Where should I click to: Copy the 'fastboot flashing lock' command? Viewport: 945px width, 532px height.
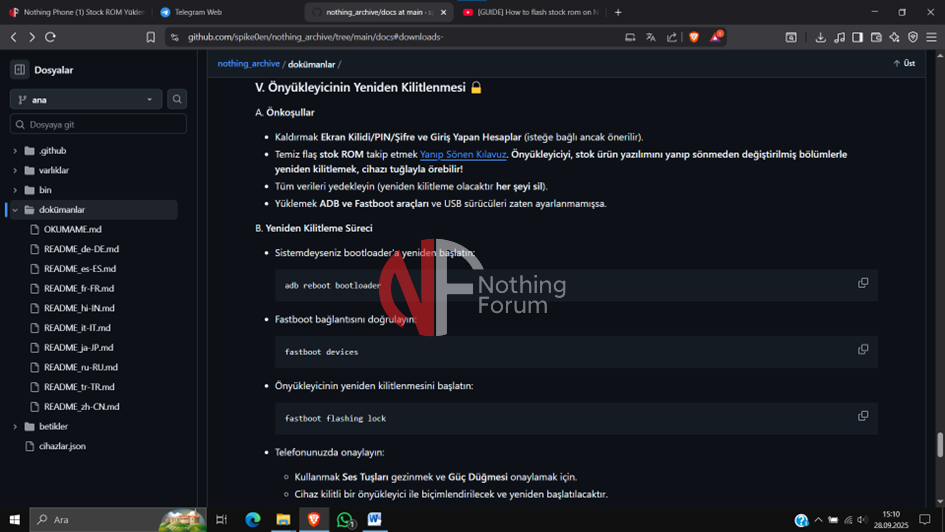pyautogui.click(x=862, y=416)
